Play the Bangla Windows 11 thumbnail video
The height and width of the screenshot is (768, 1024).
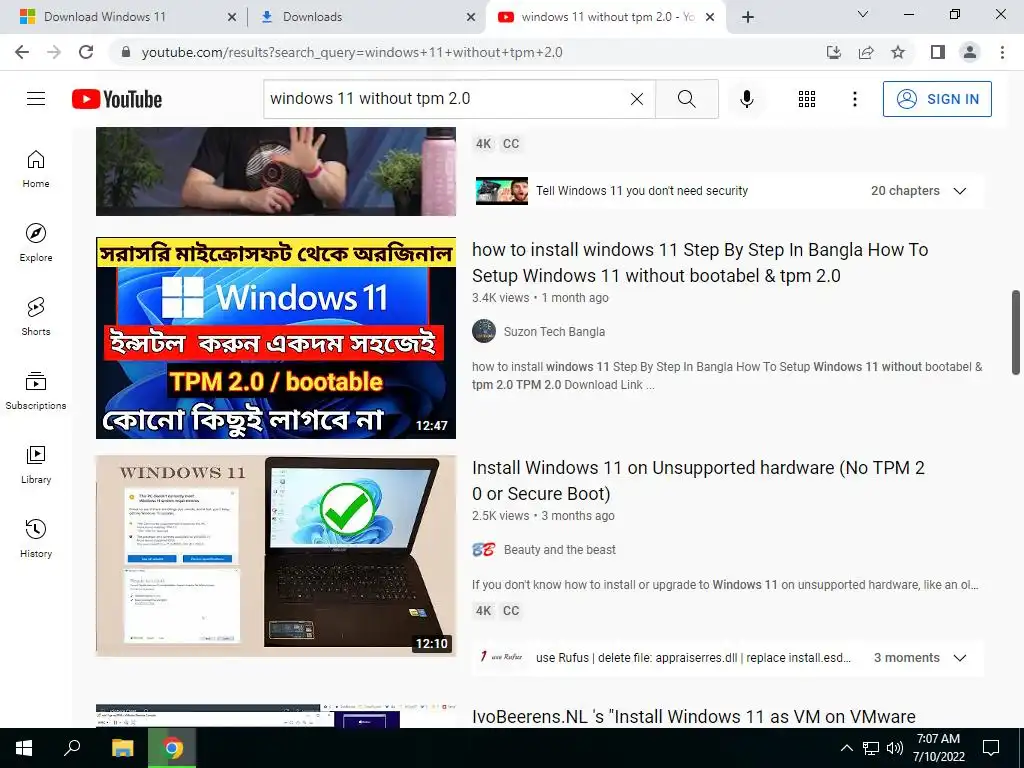(x=276, y=338)
